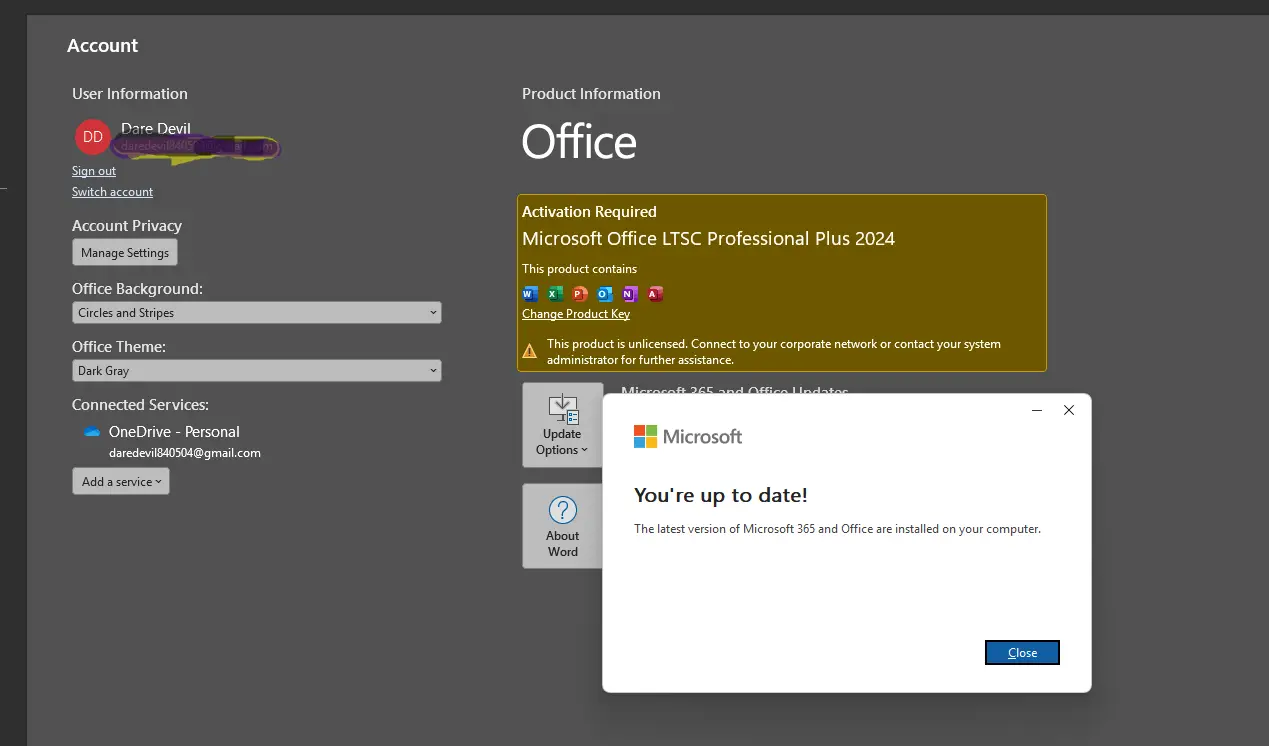
Task: Click the User Information label
Action: 130,94
